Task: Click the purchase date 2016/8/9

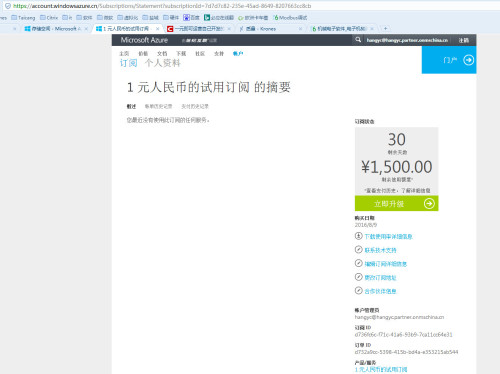Action: point(366,225)
